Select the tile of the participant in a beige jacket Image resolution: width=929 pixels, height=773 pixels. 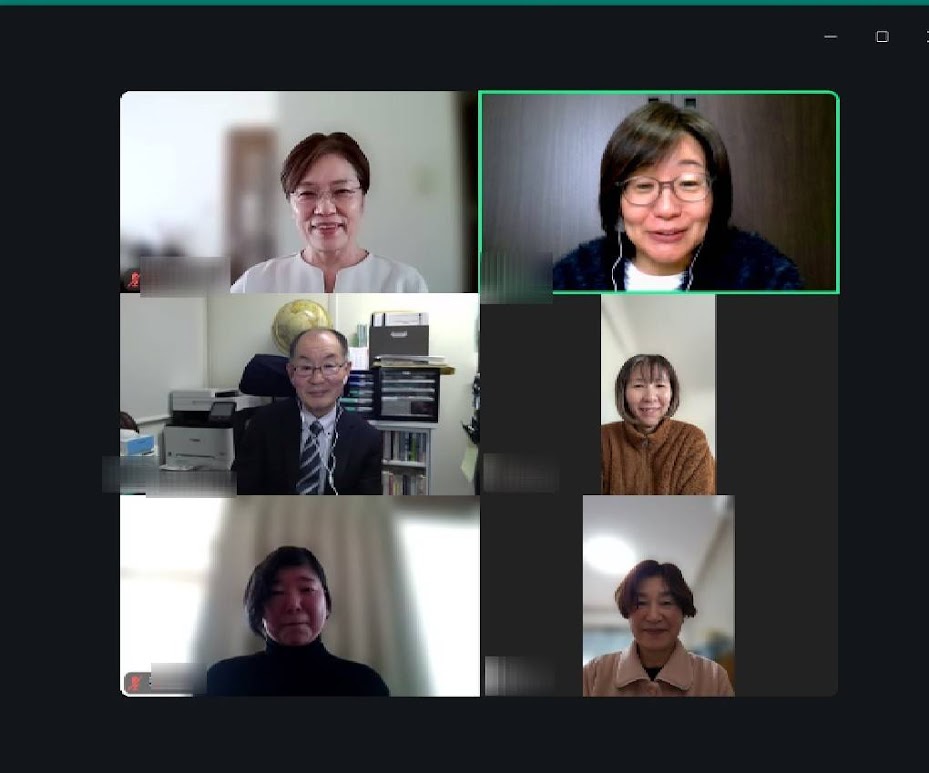click(x=658, y=596)
